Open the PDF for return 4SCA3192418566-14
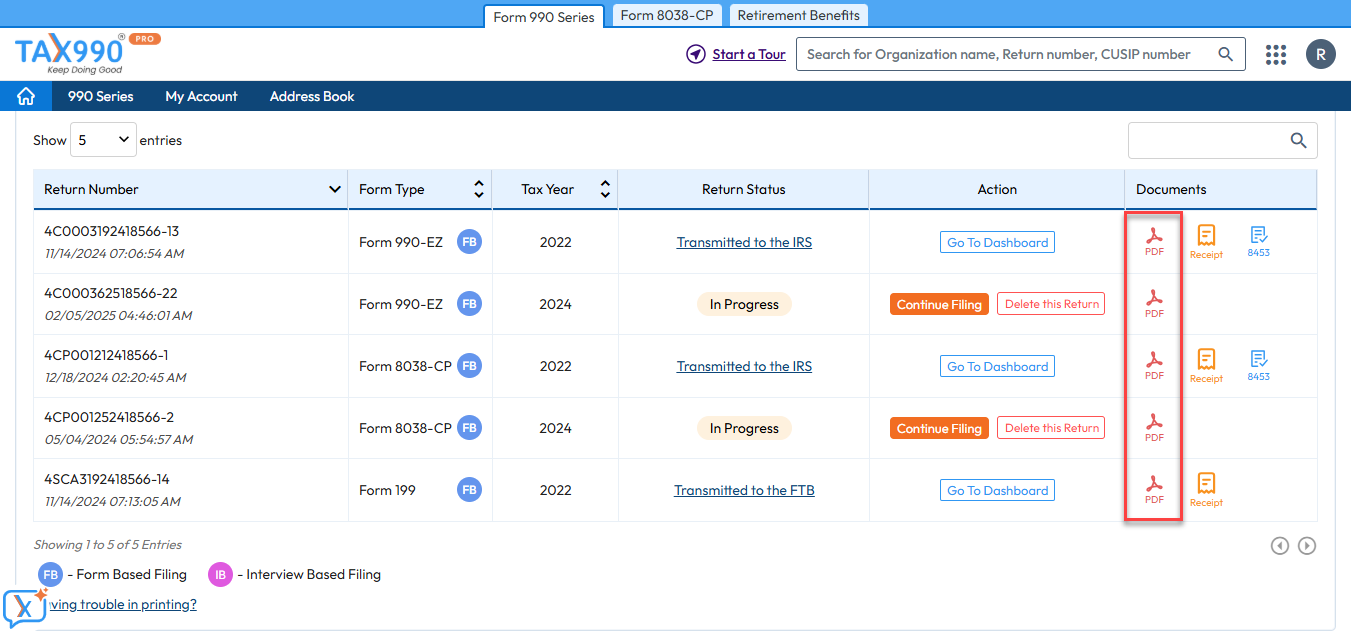1351x633 pixels. 1154,490
